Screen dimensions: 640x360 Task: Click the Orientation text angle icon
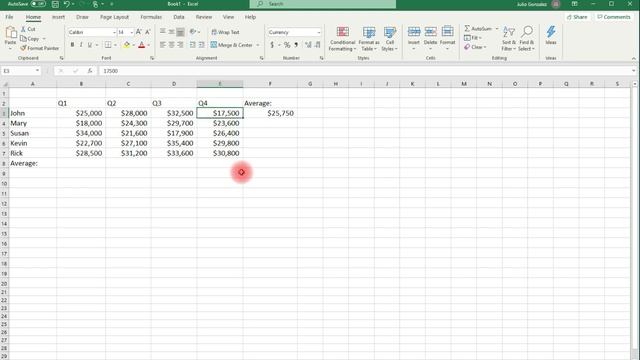click(193, 32)
